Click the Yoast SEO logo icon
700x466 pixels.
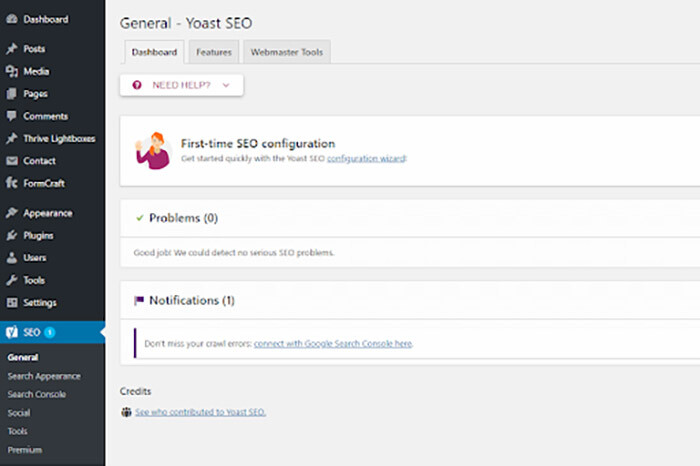(x=12, y=332)
